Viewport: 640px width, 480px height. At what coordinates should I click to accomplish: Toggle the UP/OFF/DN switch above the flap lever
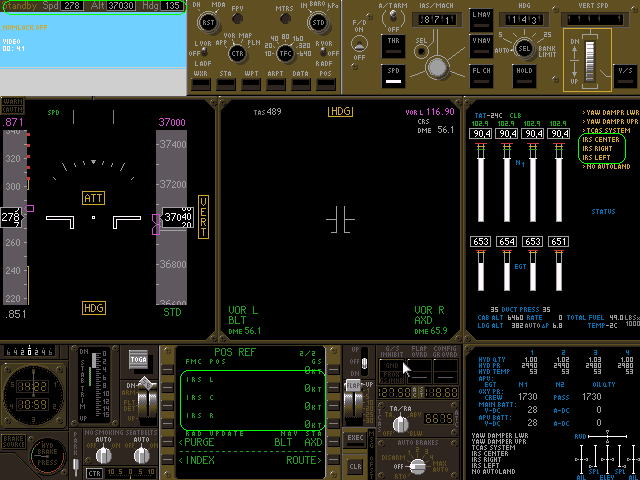click(364, 361)
